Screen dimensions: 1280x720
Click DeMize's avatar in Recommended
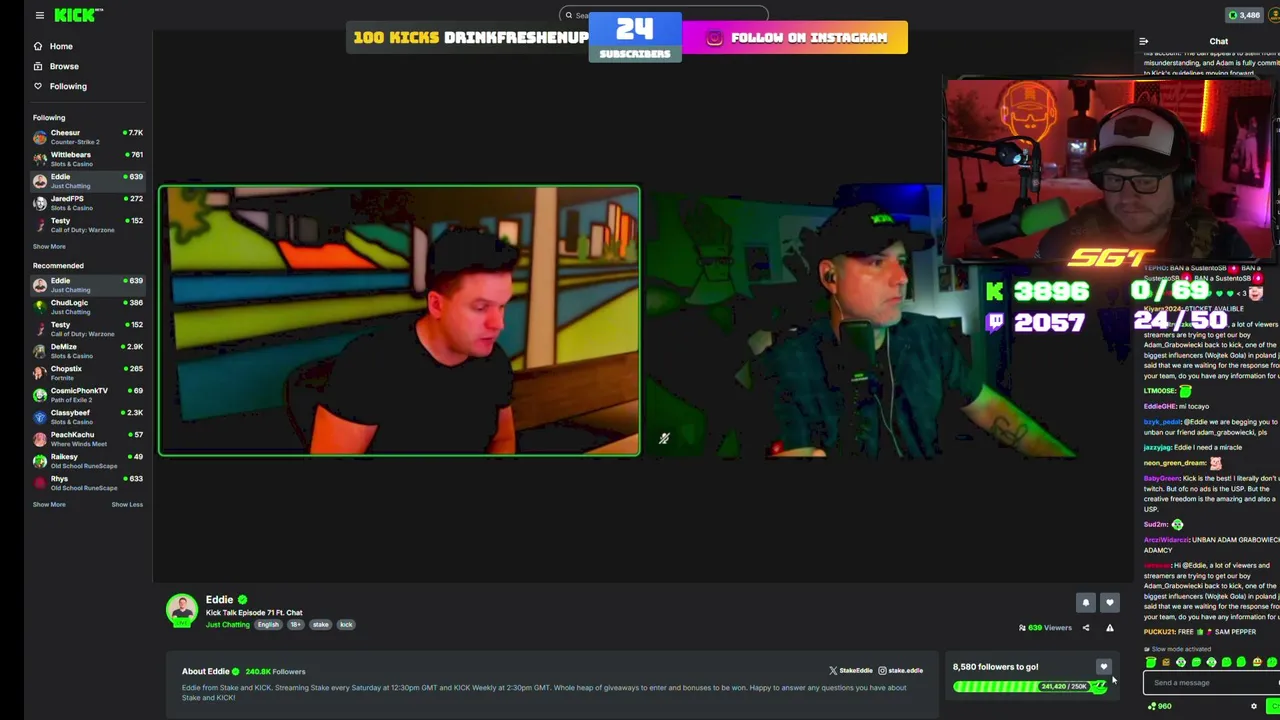coord(39,351)
